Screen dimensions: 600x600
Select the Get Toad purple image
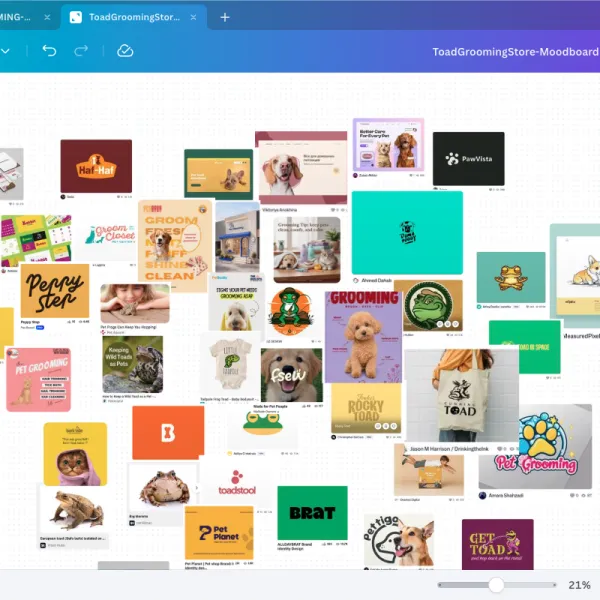pyautogui.click(x=497, y=544)
